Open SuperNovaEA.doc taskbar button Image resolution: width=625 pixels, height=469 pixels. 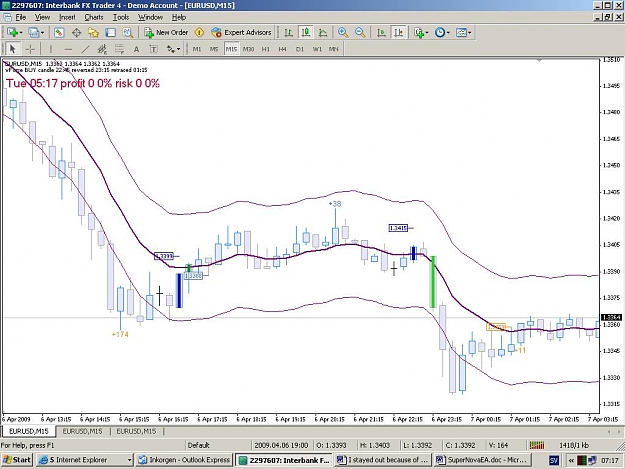coord(482,460)
